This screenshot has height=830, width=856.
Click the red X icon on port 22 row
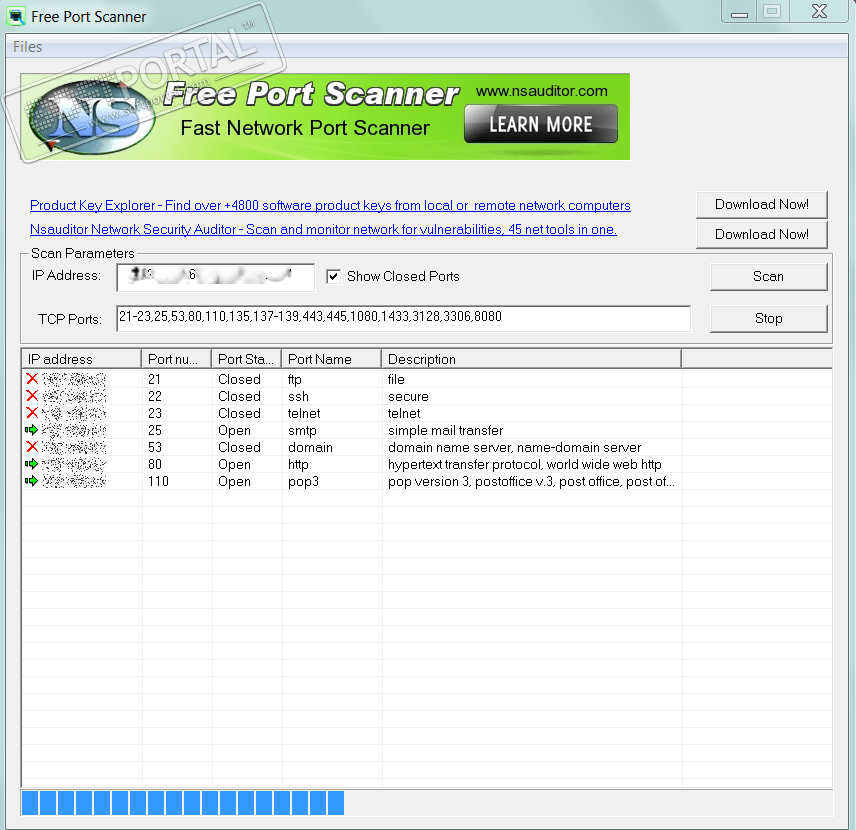click(32, 396)
